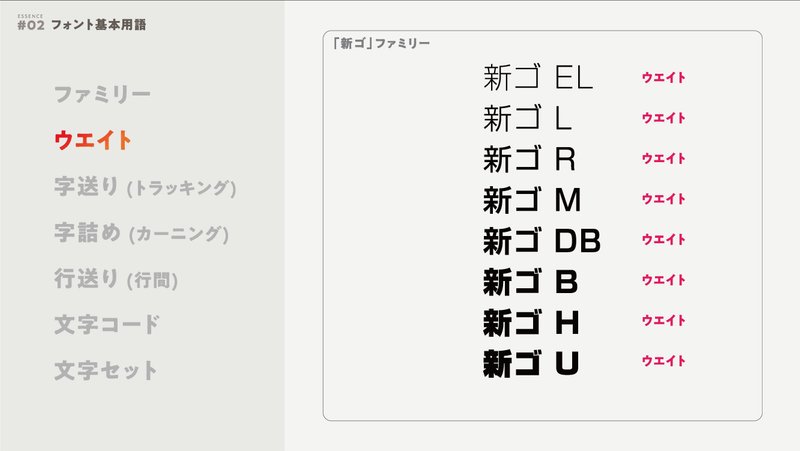Click the #02 フォント基本用語 heading
Image resolution: width=800 pixels, height=451 pixels.
(82, 24)
